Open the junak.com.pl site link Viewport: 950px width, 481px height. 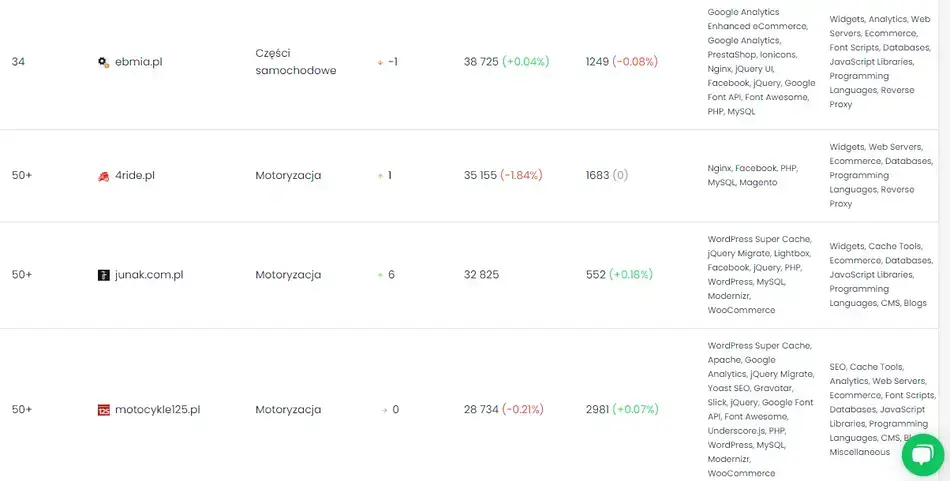click(x=149, y=275)
